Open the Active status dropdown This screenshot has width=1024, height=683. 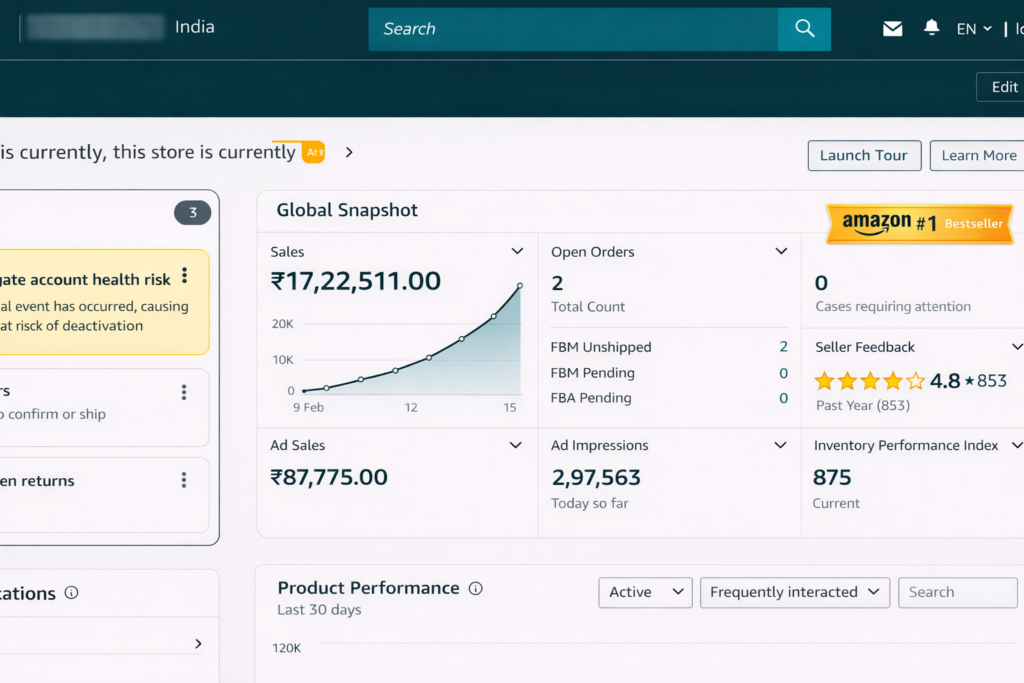click(645, 592)
